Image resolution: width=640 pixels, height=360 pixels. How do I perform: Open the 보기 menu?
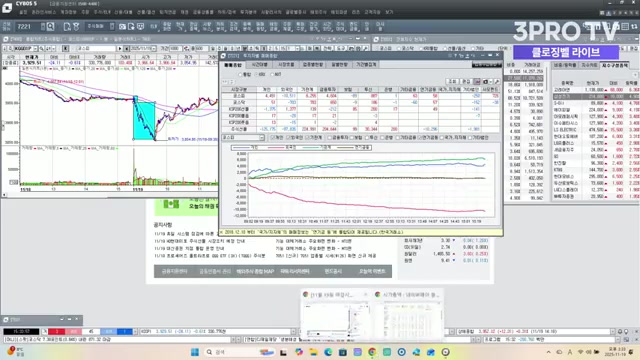(x=389, y=12)
